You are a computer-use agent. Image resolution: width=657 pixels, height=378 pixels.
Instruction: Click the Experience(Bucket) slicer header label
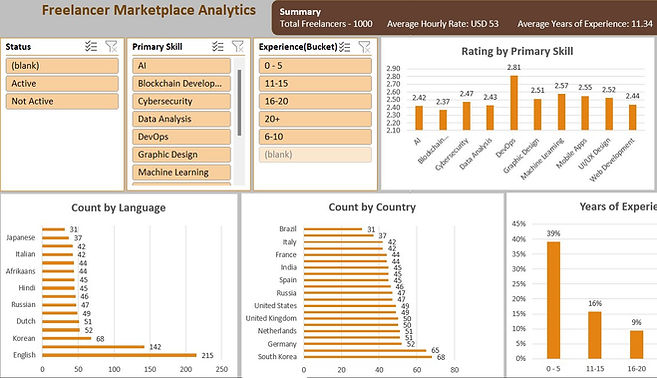(298, 47)
